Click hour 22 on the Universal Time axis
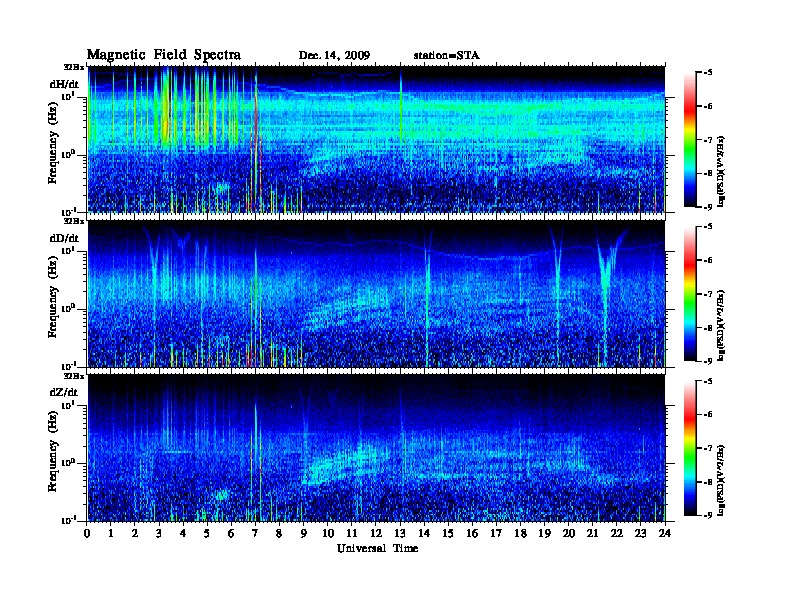Screen dimensions: 792x612 pos(617,533)
